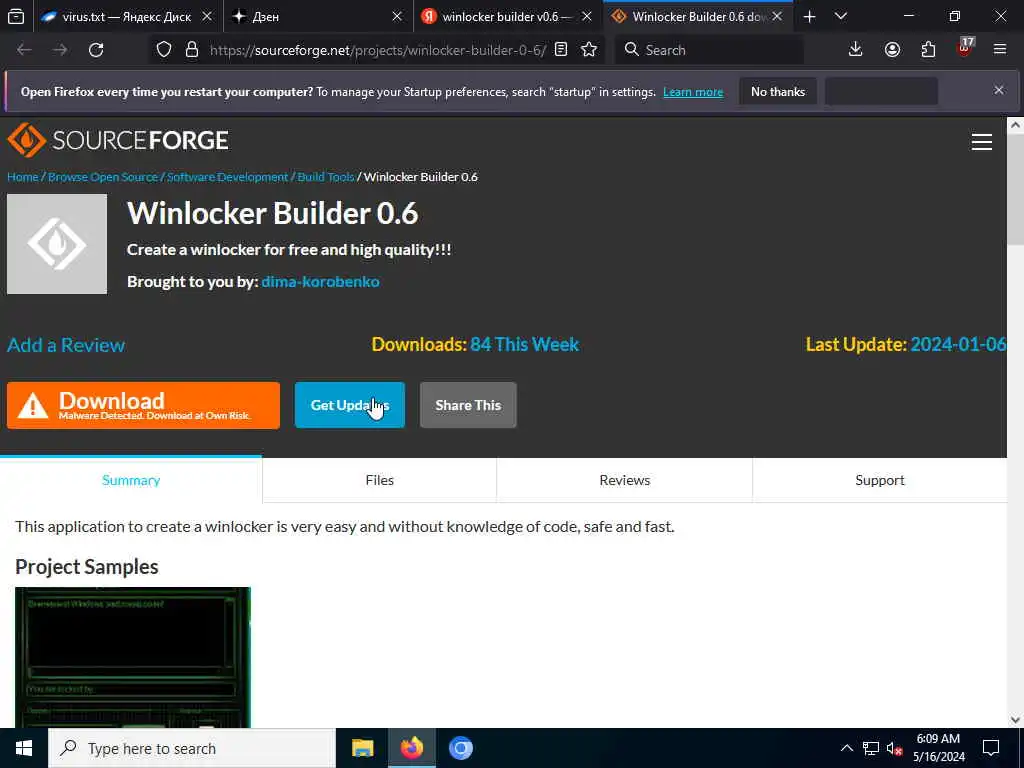Open the notification center icon
Image resolution: width=1024 pixels, height=768 pixels.
[x=991, y=748]
